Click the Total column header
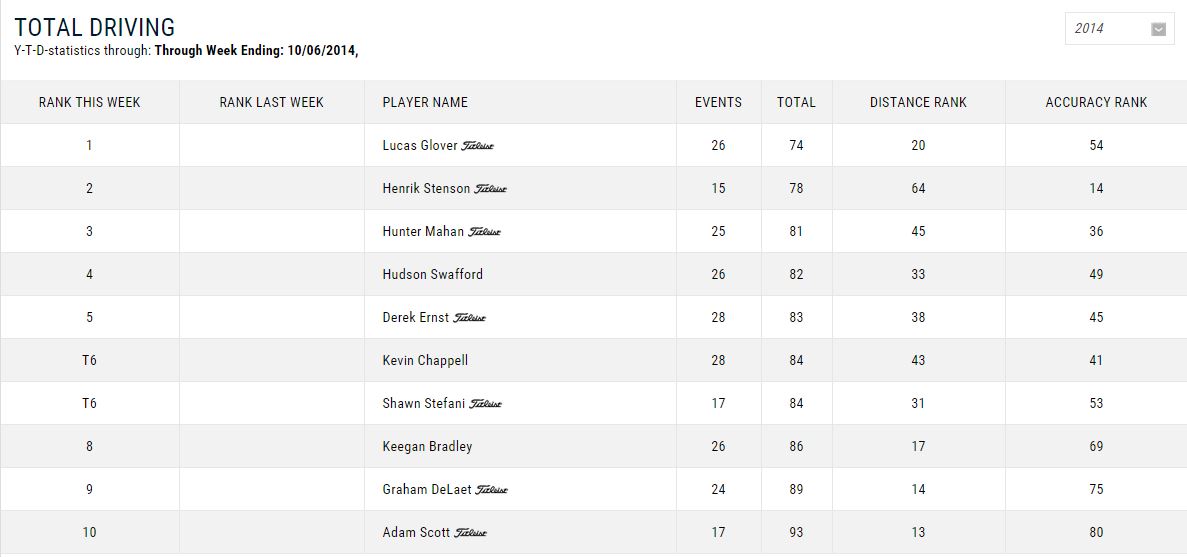 point(796,102)
